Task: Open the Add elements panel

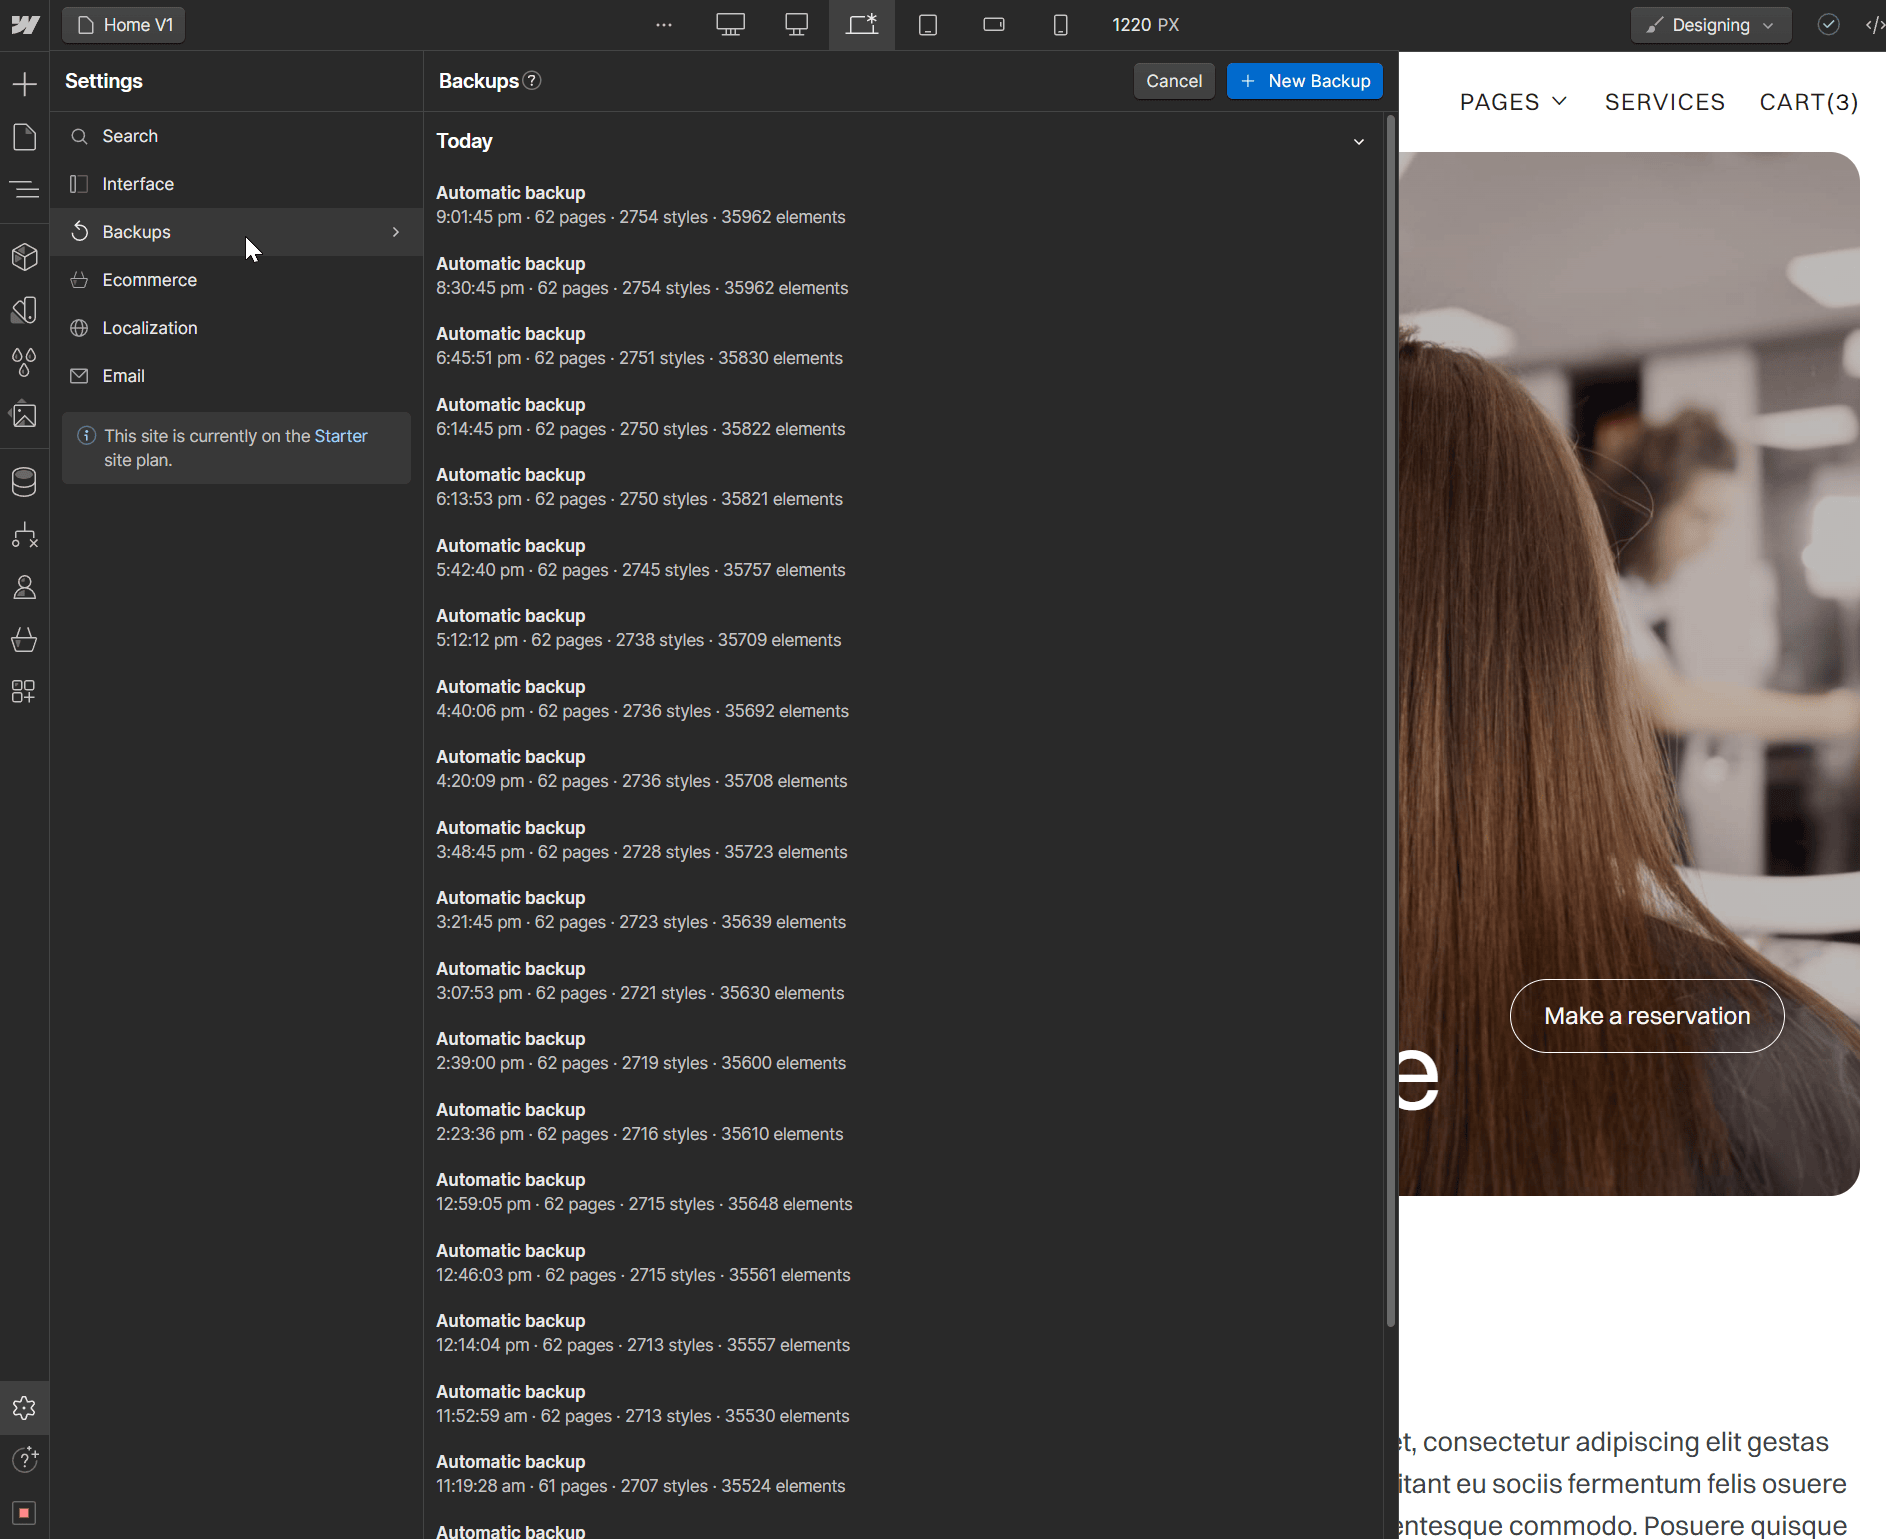Action: pyautogui.click(x=25, y=84)
